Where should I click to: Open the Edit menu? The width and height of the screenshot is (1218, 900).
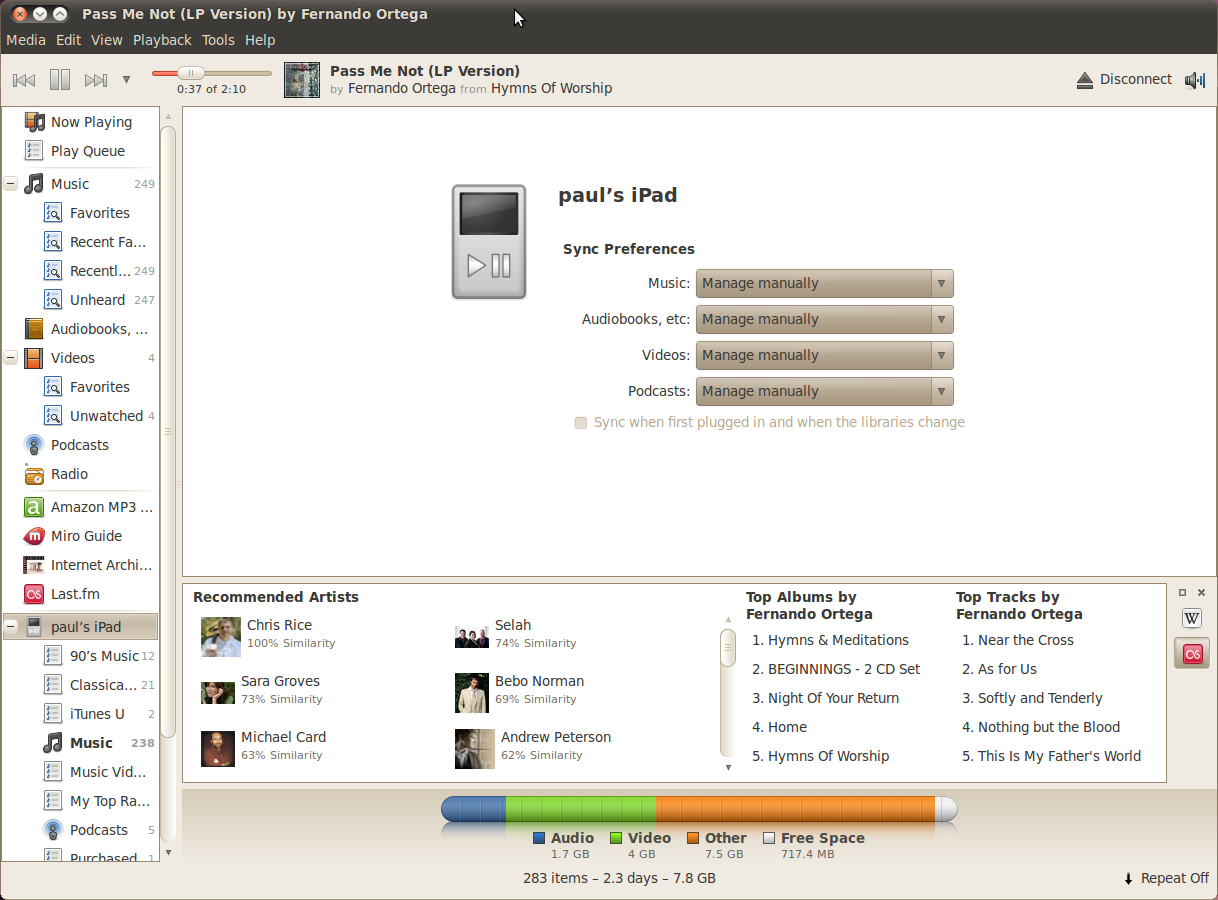coord(68,40)
